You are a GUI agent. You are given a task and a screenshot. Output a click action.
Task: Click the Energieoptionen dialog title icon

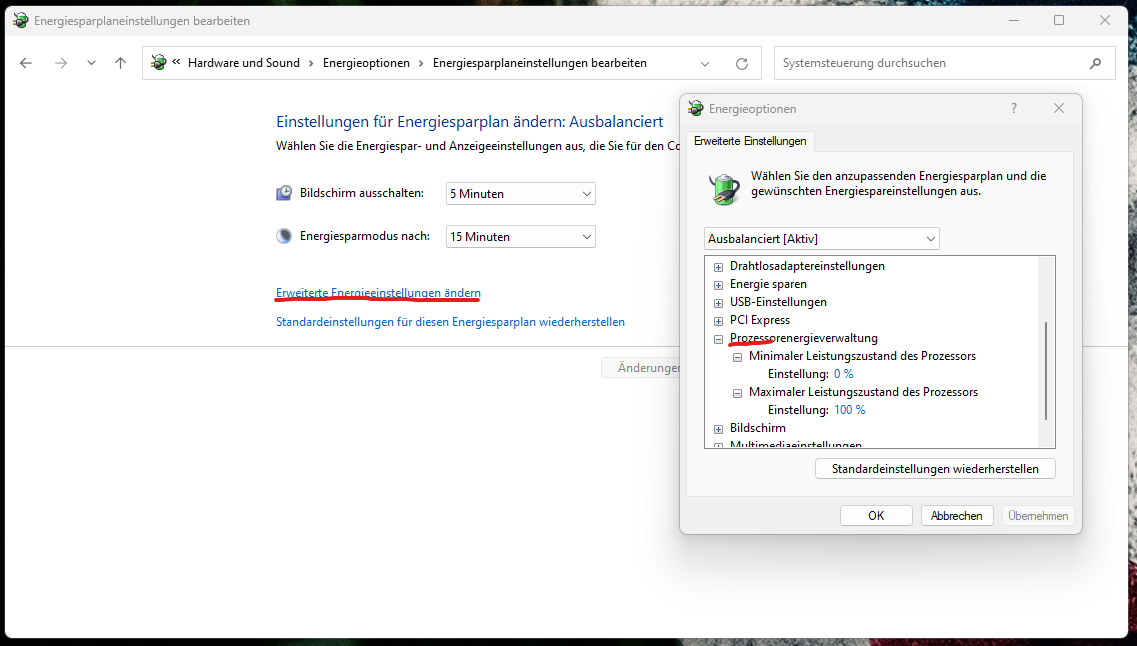click(695, 109)
